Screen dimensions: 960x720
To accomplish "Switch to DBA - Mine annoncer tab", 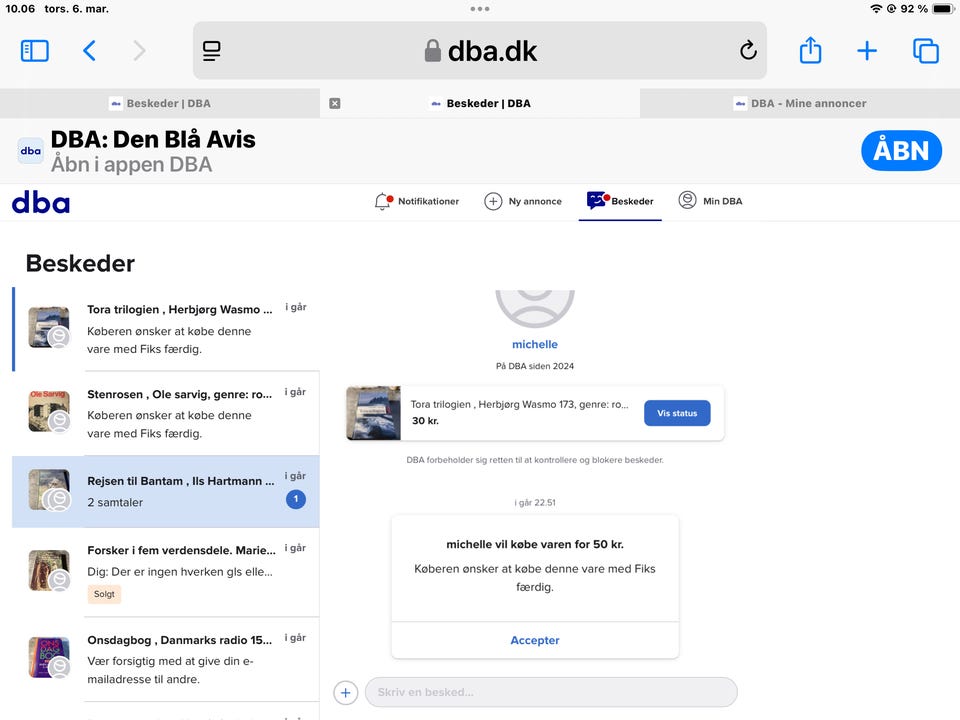I will 800,103.
